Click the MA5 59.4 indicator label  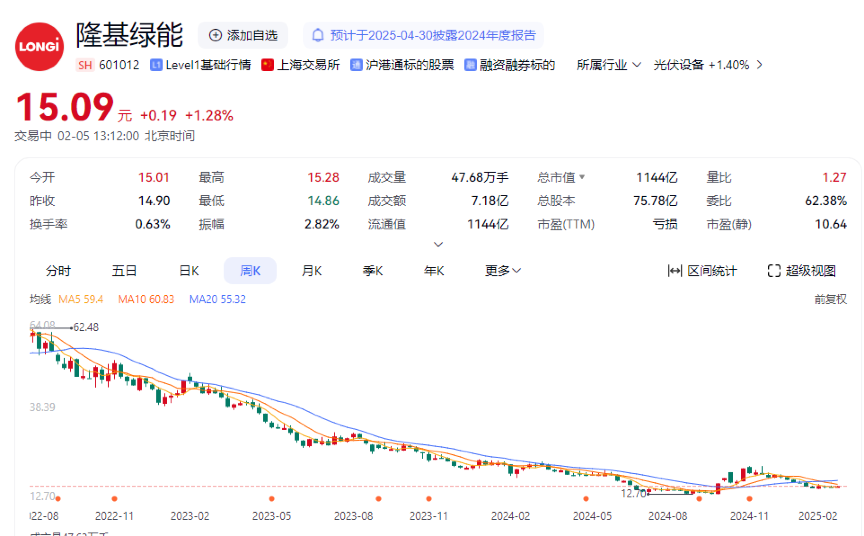point(81,299)
